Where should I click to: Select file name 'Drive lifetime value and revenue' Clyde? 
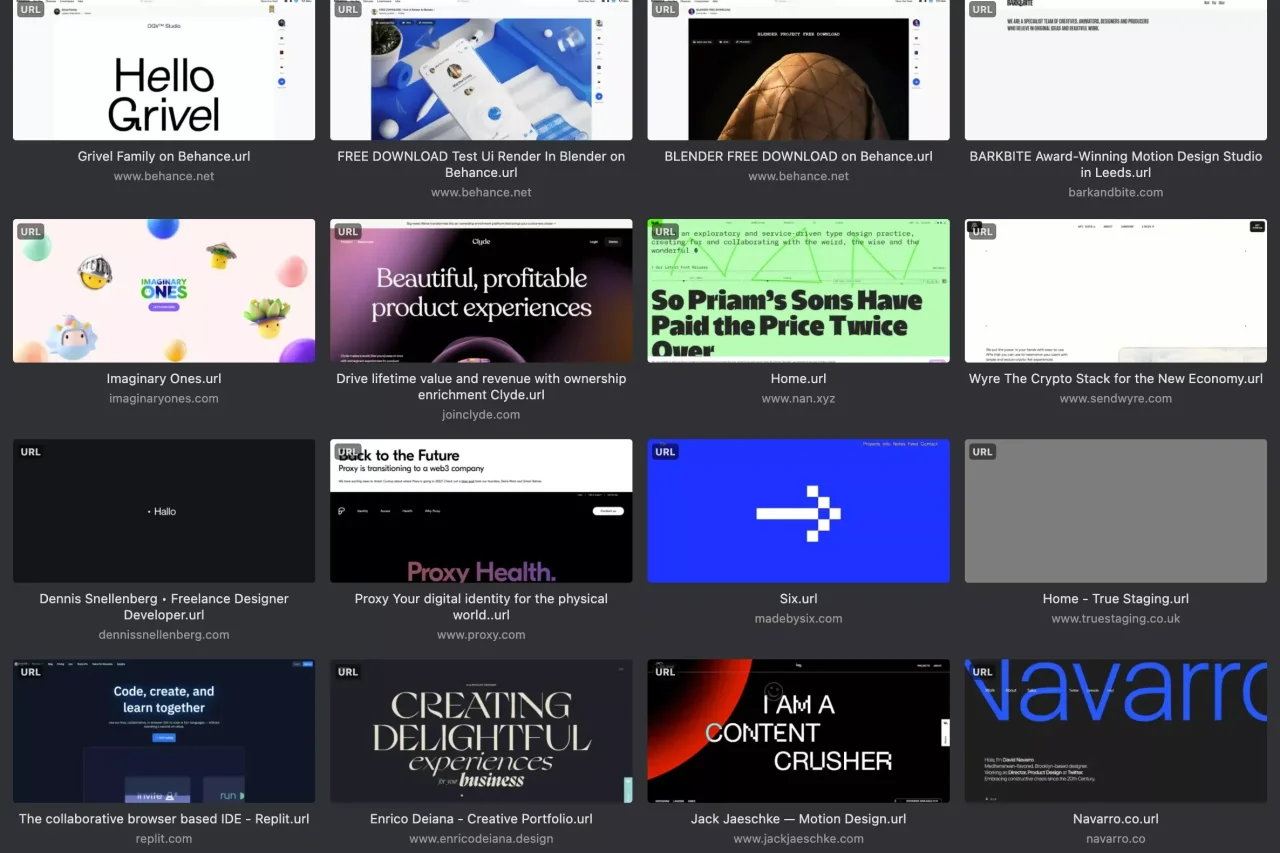pos(481,387)
